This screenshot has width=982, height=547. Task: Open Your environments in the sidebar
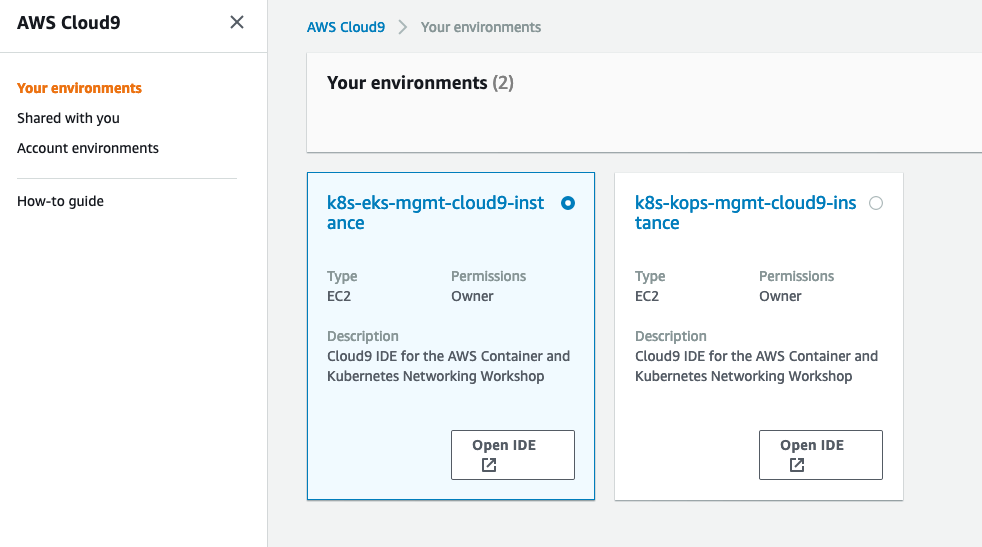(x=80, y=88)
